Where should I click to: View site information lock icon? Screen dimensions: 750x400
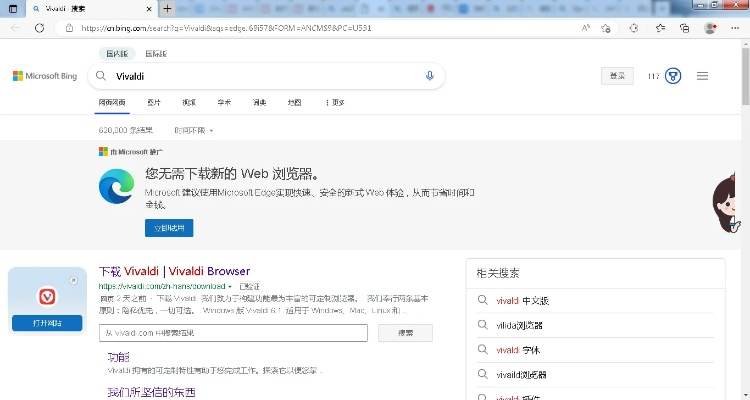click(69, 28)
